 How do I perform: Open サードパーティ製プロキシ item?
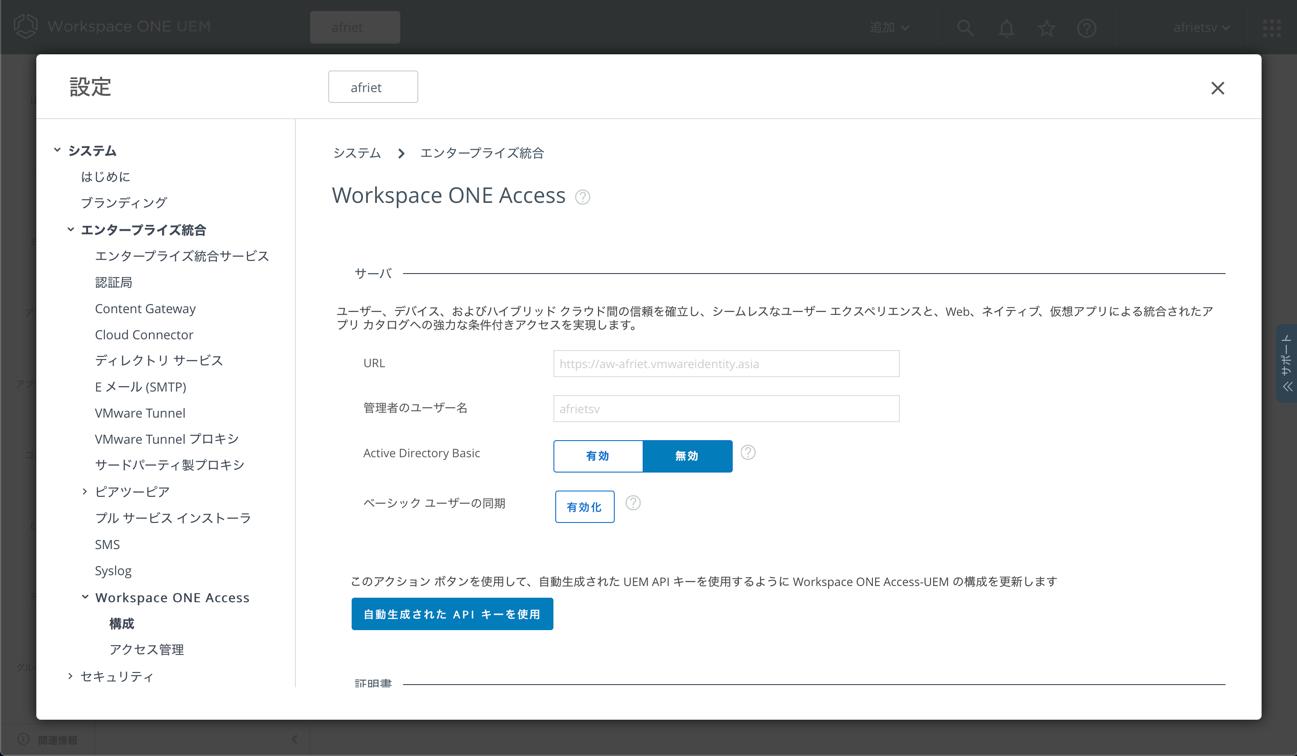tap(170, 465)
